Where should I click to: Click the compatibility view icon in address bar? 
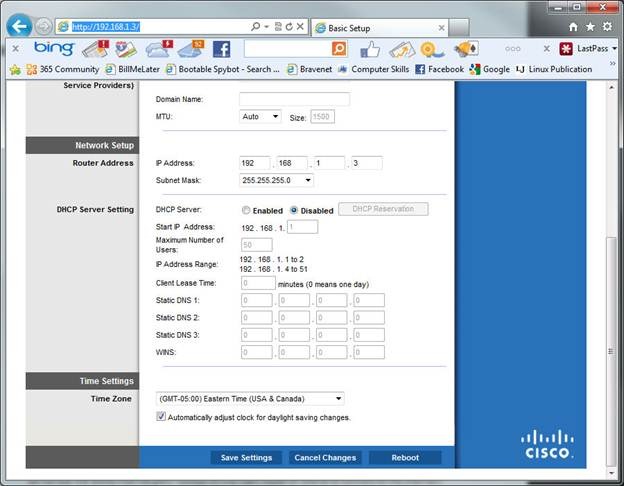click(x=278, y=27)
